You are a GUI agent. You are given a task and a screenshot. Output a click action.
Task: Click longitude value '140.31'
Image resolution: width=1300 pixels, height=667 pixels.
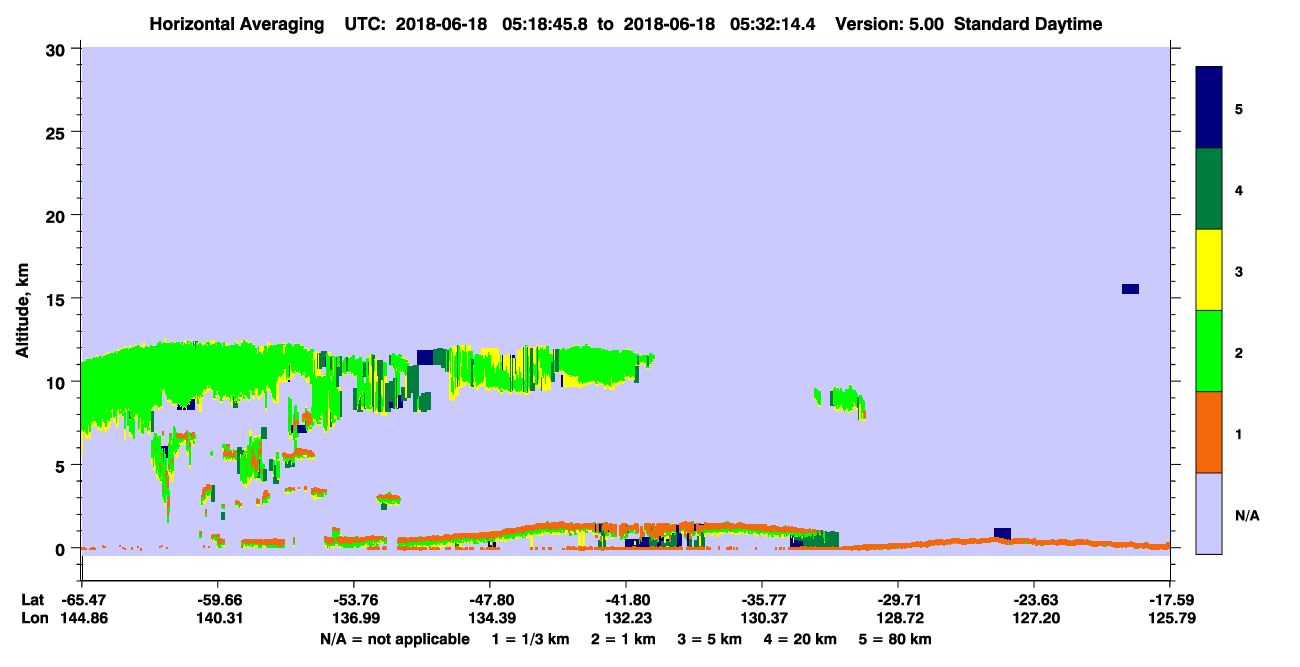218,618
